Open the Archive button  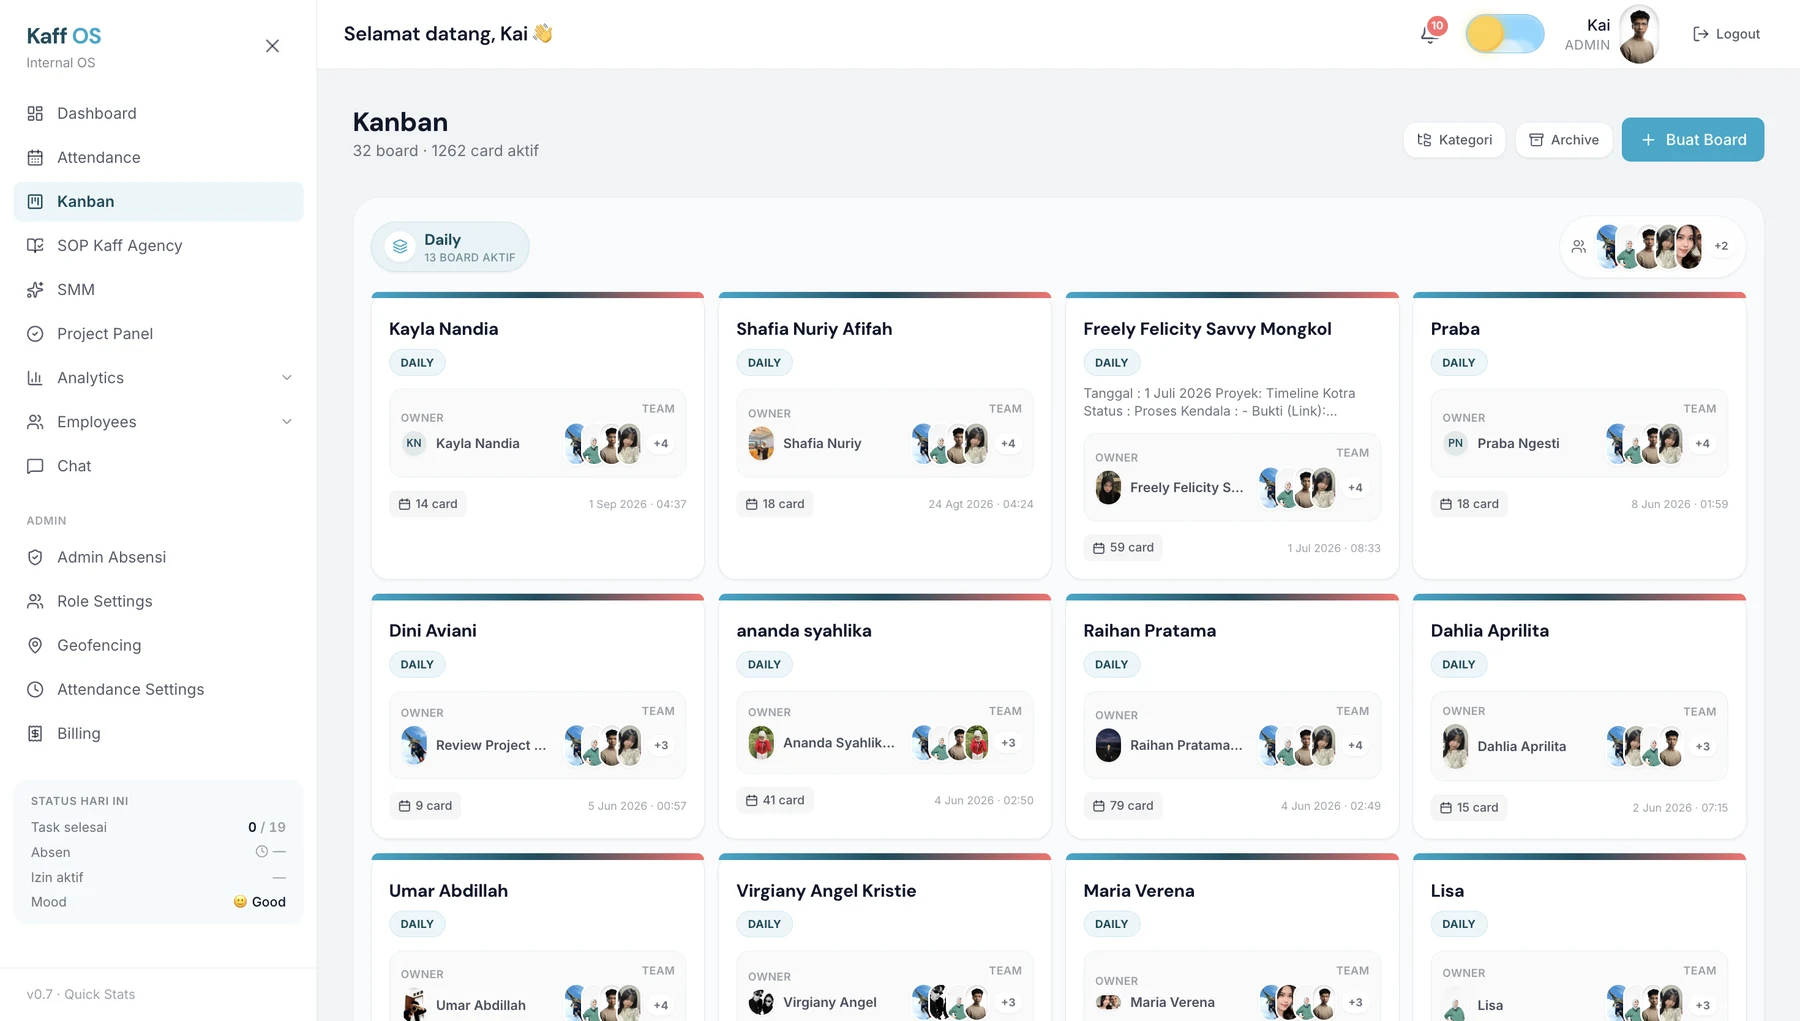[x=1563, y=139]
